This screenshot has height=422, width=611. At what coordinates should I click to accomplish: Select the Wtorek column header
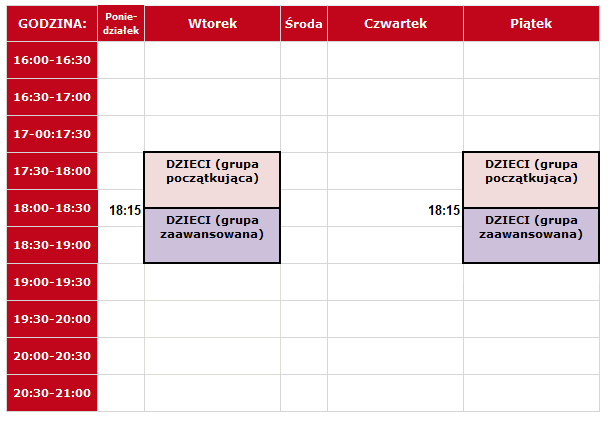tap(212, 23)
